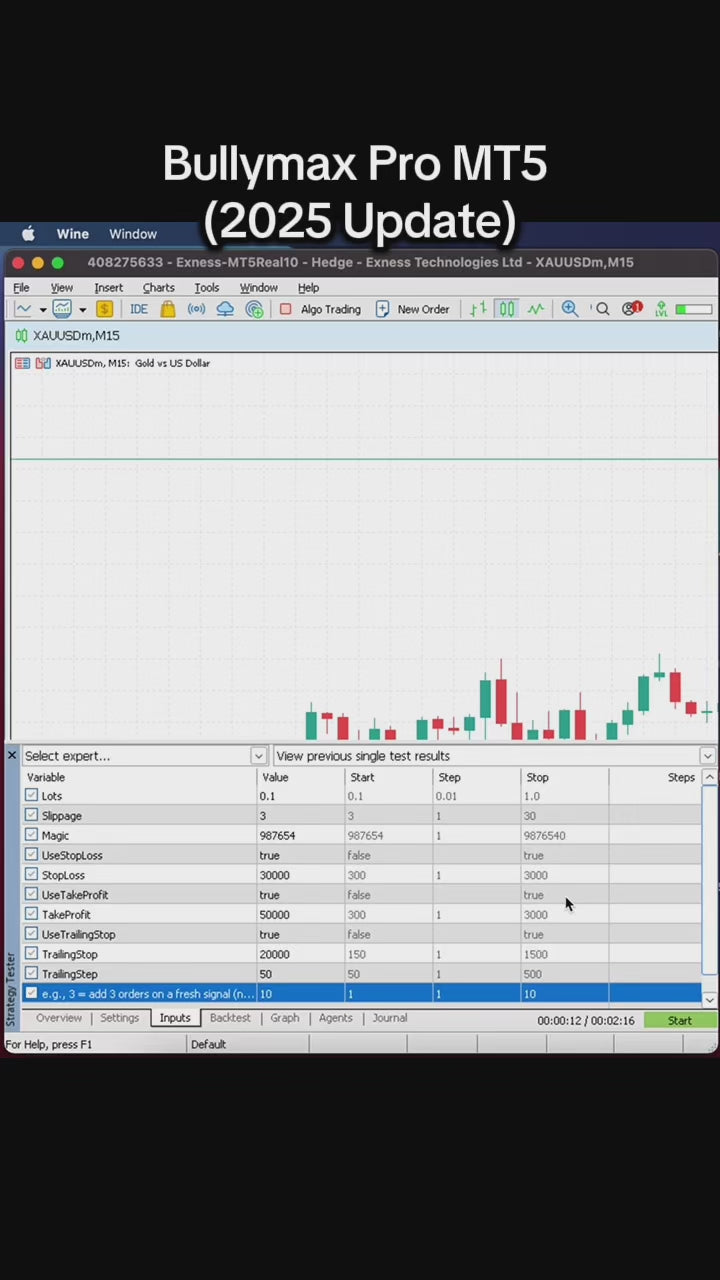Click the zoom in magnifier icon
The height and width of the screenshot is (1280, 720).
coord(570,309)
